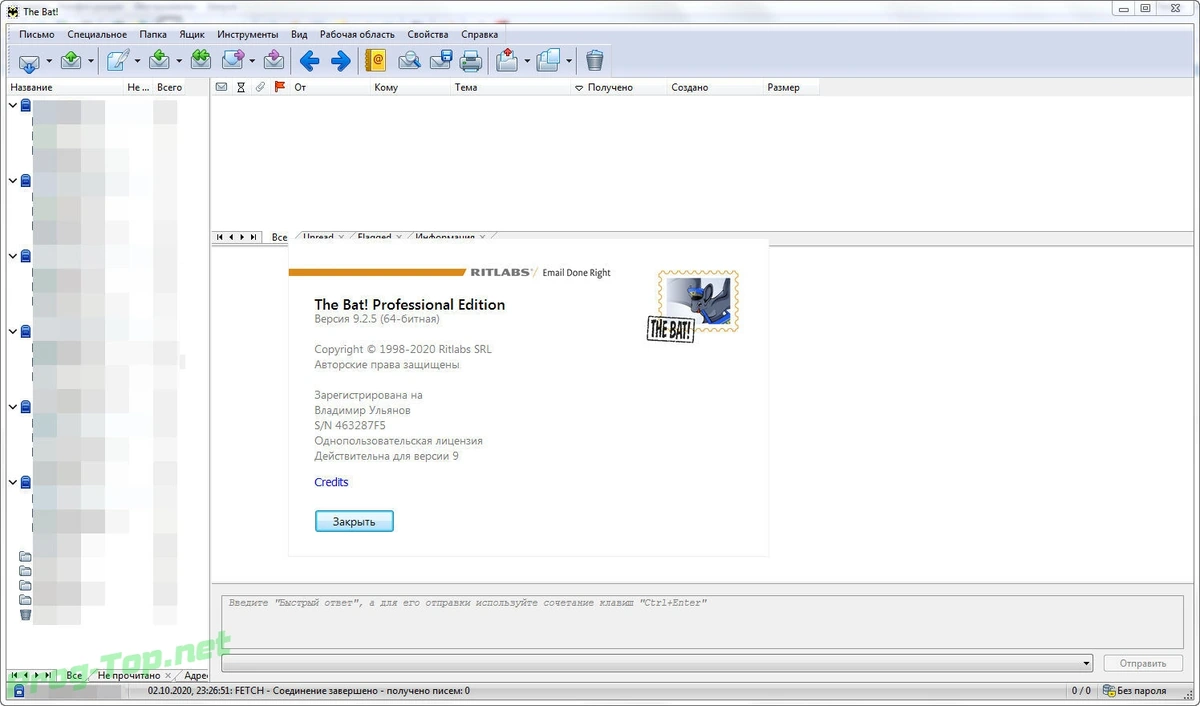Create a new message with the pen icon

(118, 61)
